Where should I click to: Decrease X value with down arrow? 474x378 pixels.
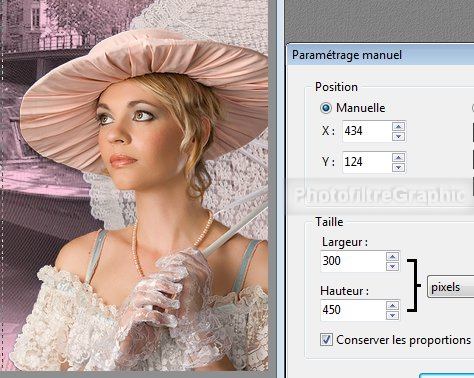tap(398, 136)
